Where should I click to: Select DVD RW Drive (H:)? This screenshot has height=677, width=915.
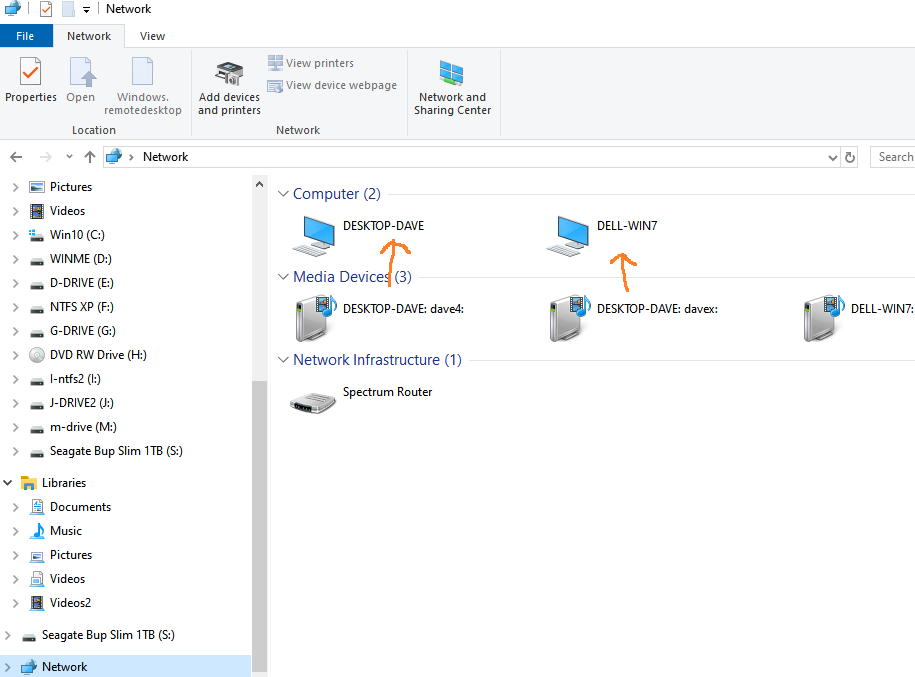[98, 355]
